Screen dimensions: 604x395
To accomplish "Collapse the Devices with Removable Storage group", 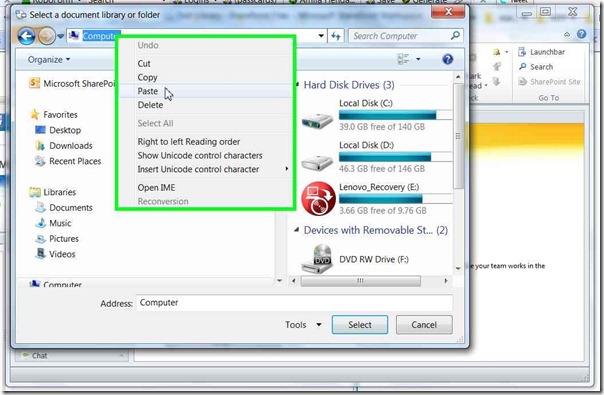I will 296,230.
